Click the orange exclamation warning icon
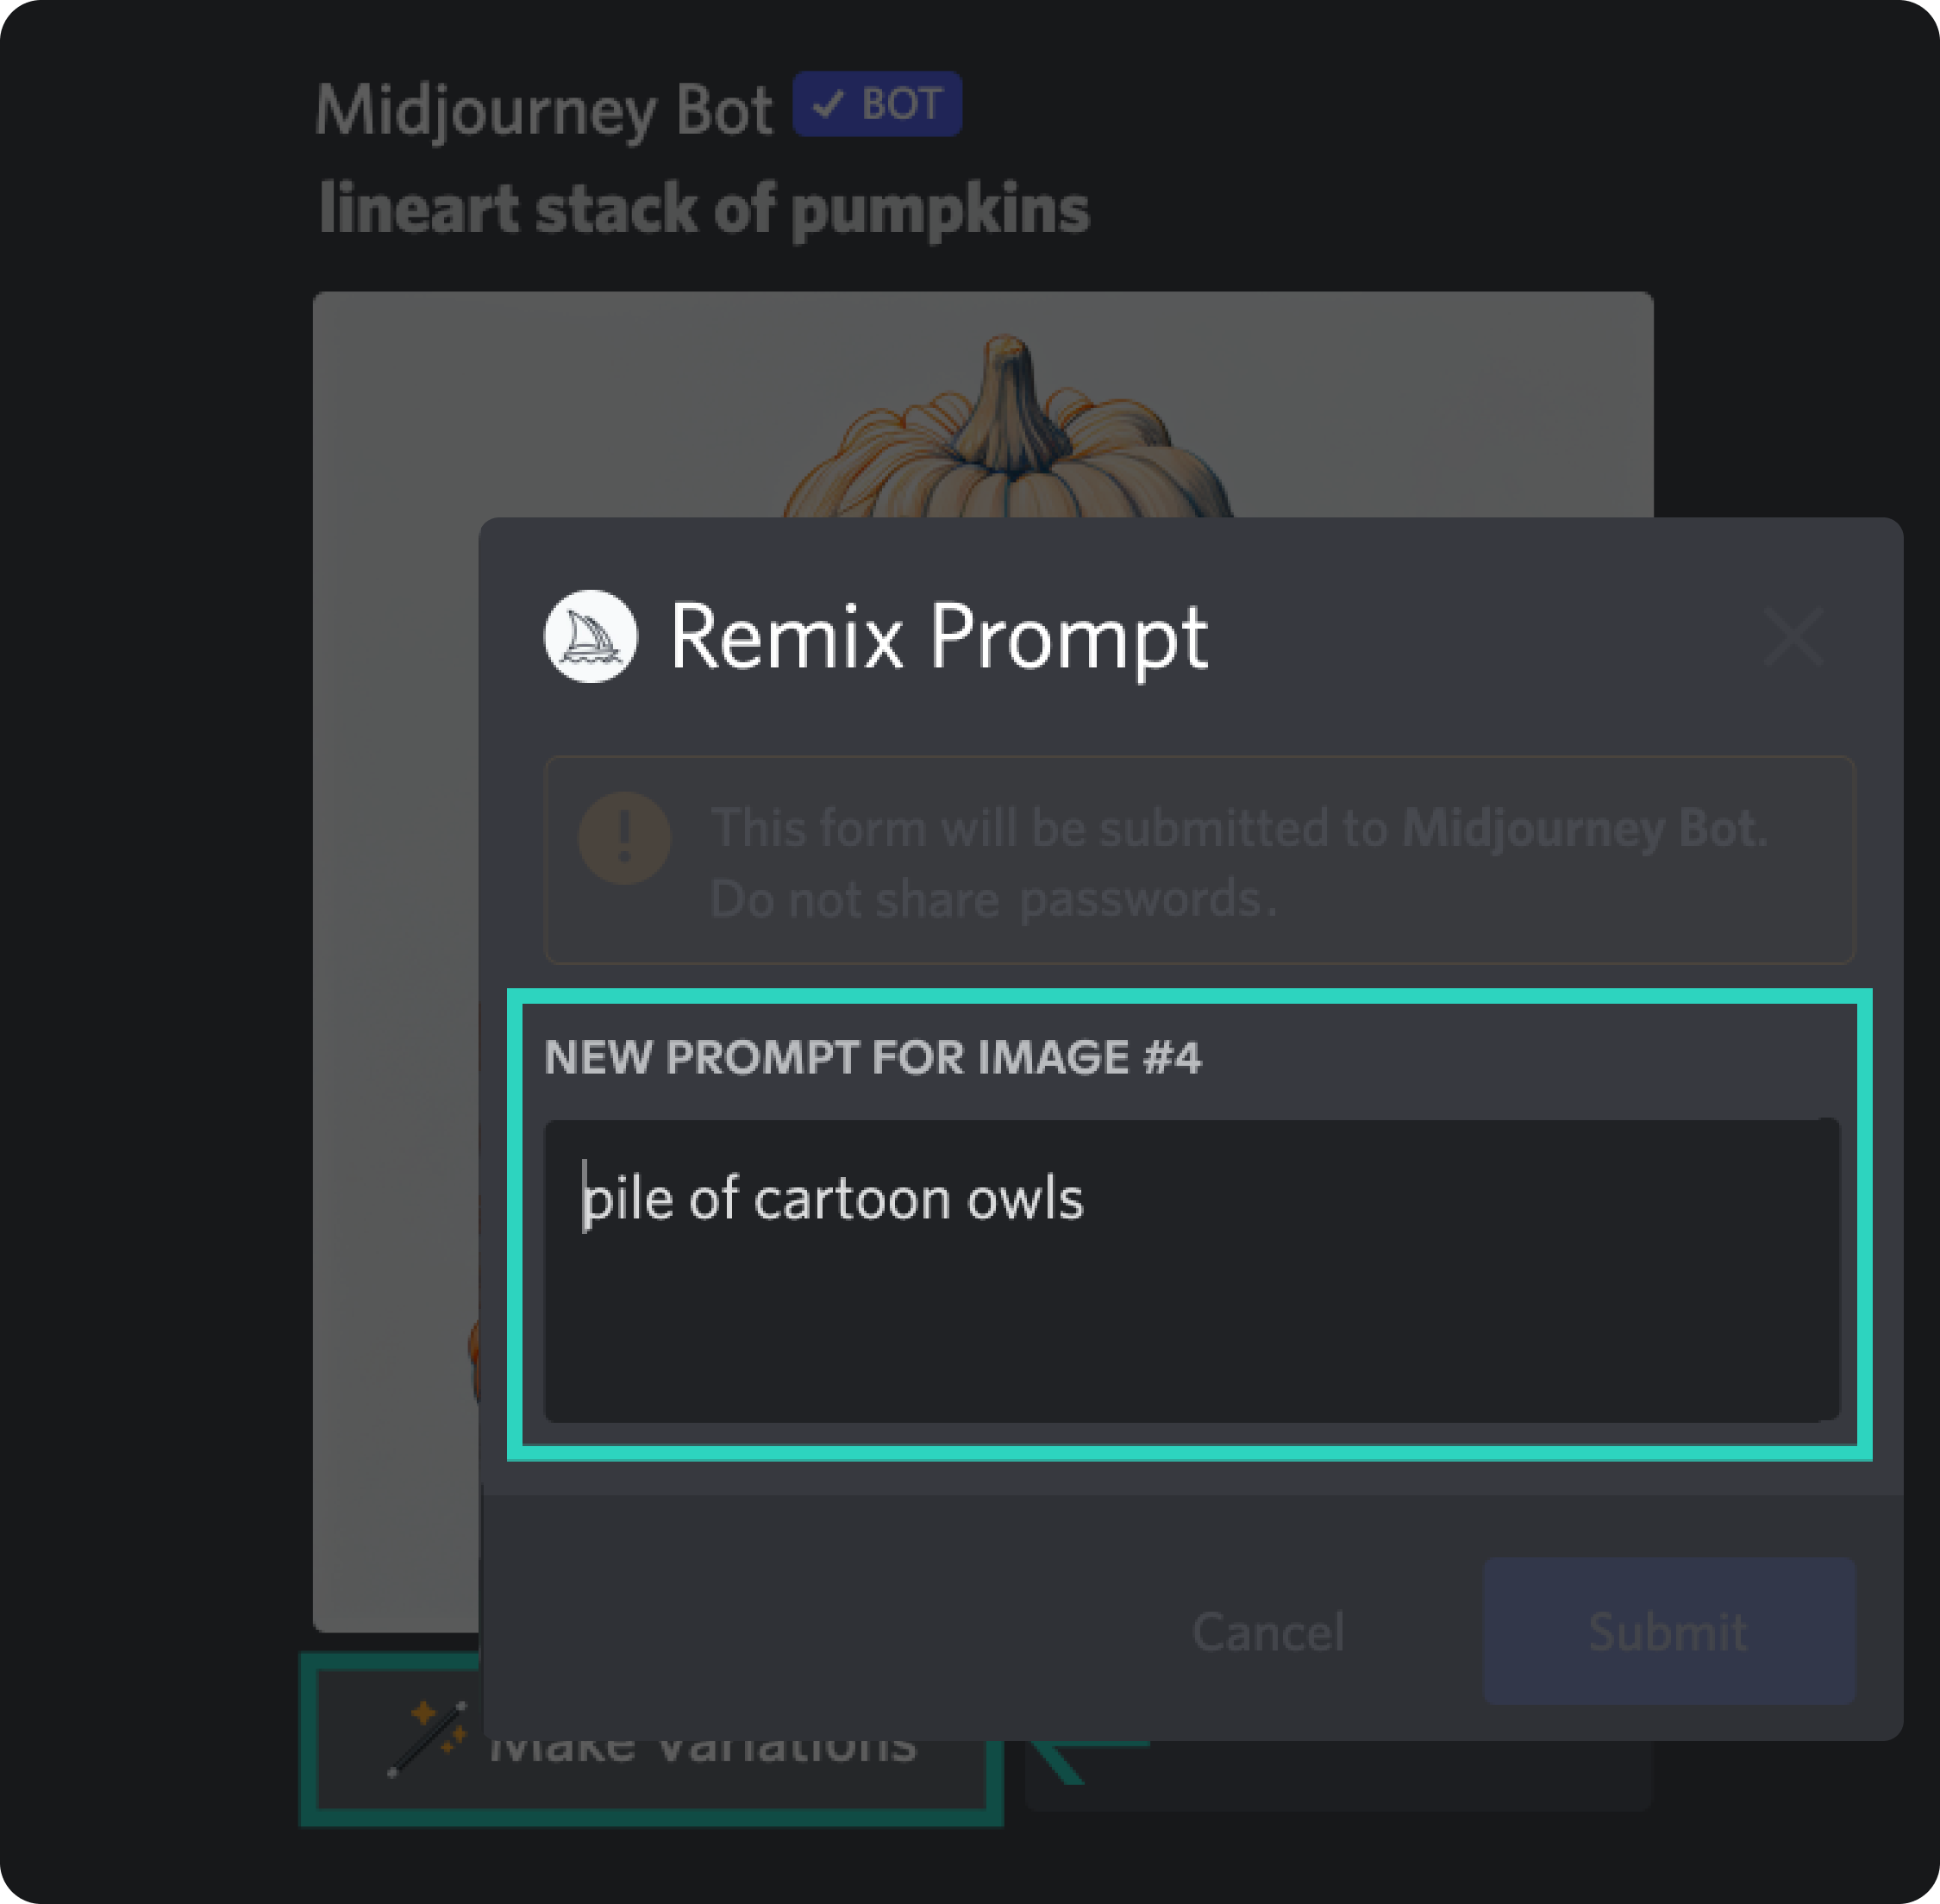Image resolution: width=1940 pixels, height=1904 pixels. point(624,837)
